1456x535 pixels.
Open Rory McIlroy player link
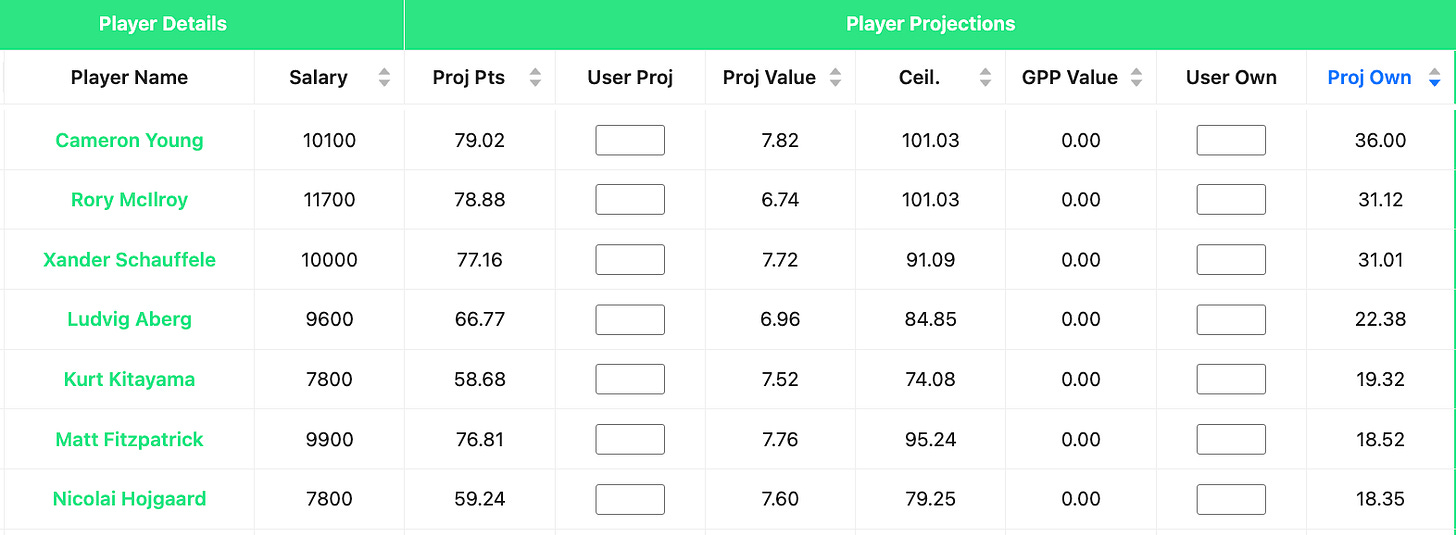129,200
